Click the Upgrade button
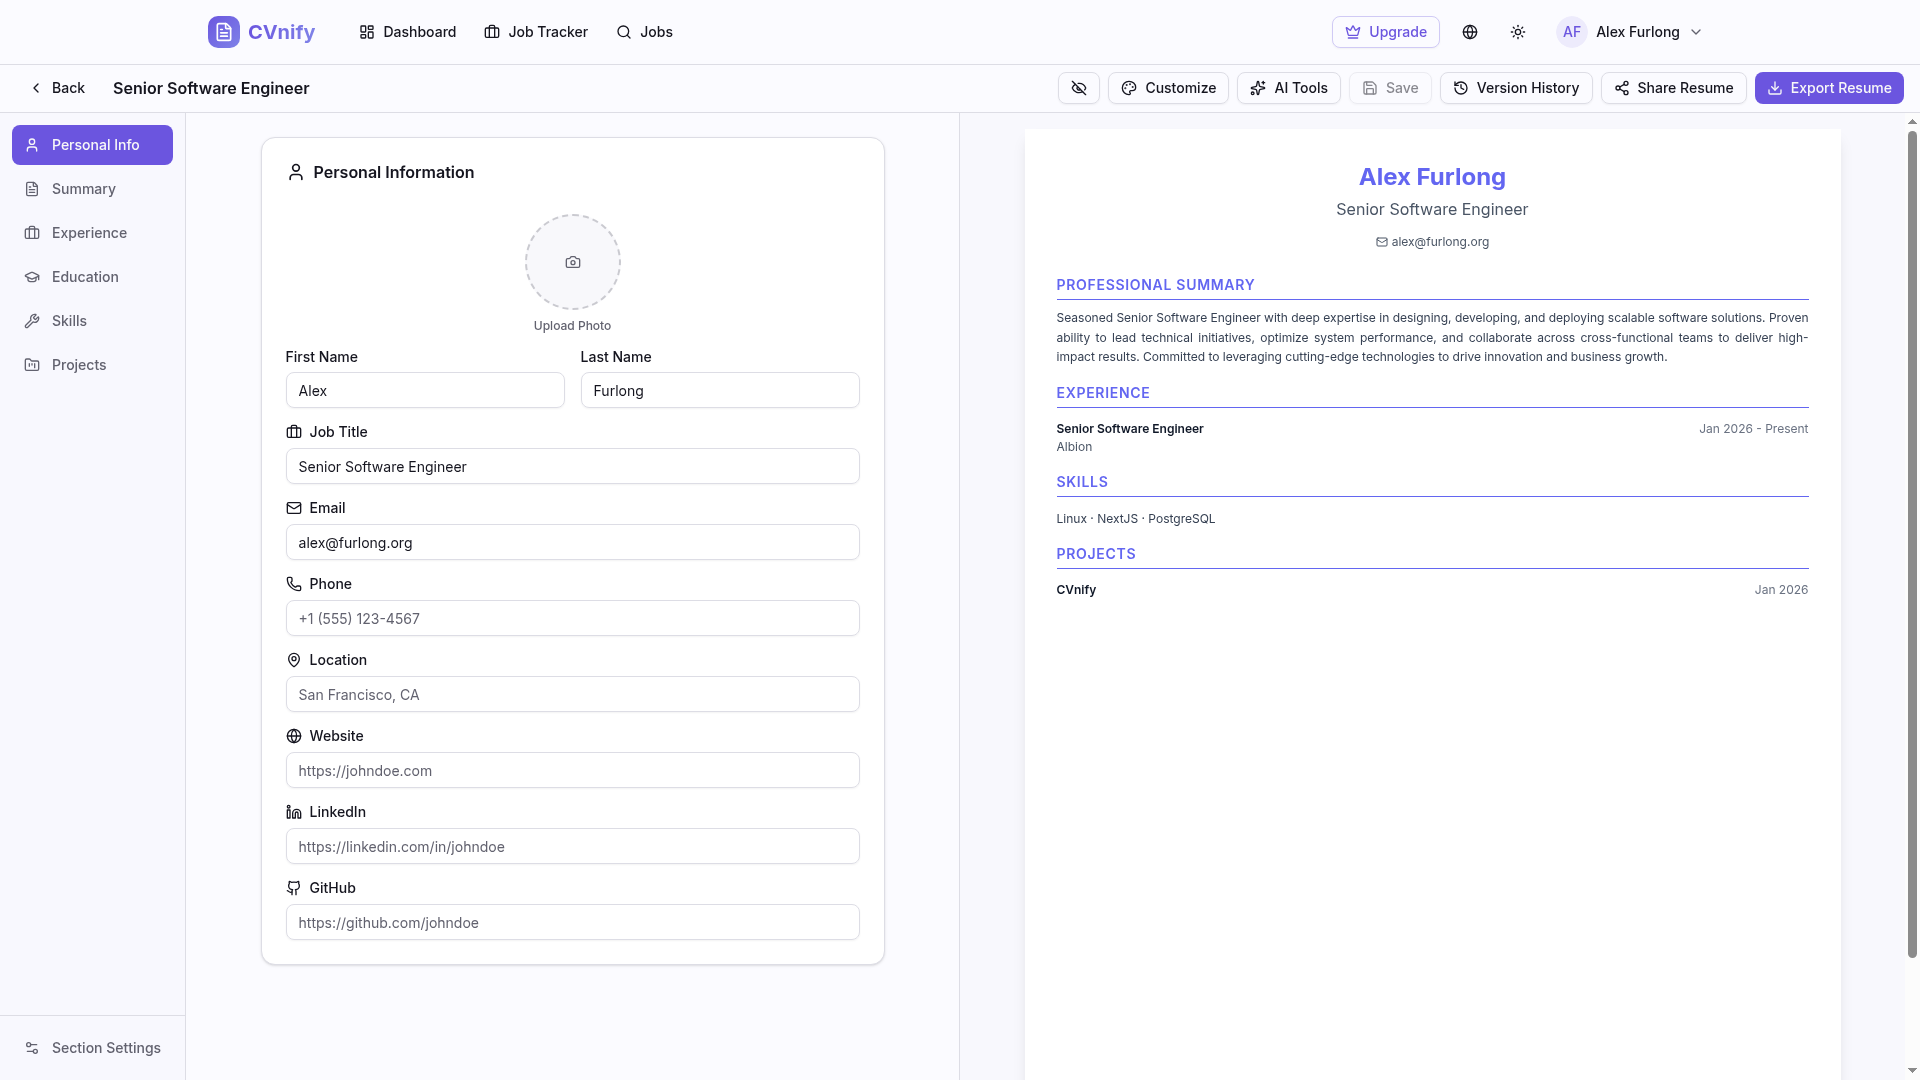 [1385, 32]
